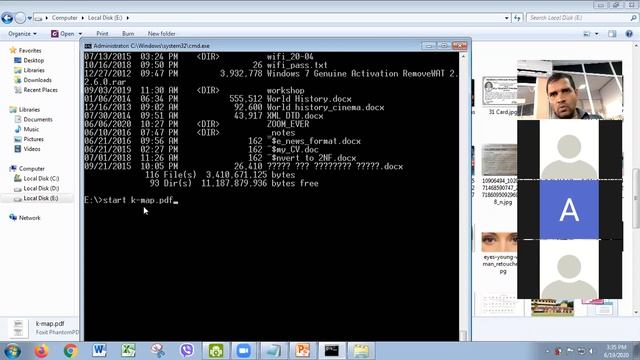Click the cmd.exe title bar icon
This screenshot has width=640, height=360.
pos(88,46)
